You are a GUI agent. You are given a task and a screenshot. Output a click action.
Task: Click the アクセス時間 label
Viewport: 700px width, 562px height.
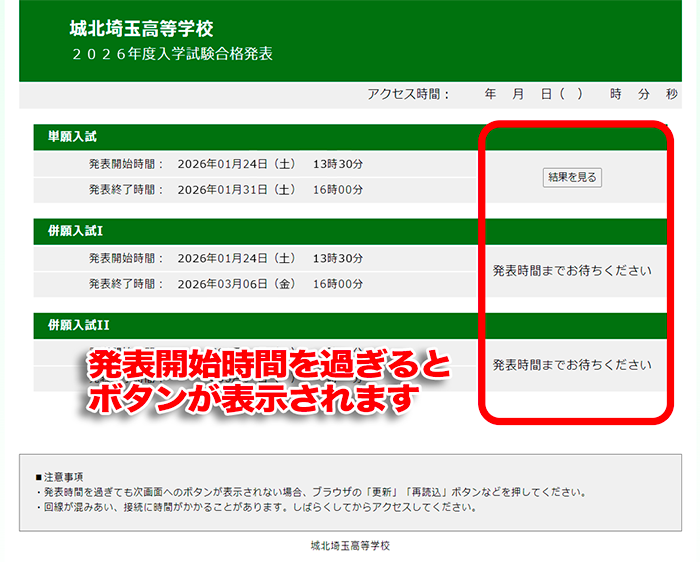408,94
